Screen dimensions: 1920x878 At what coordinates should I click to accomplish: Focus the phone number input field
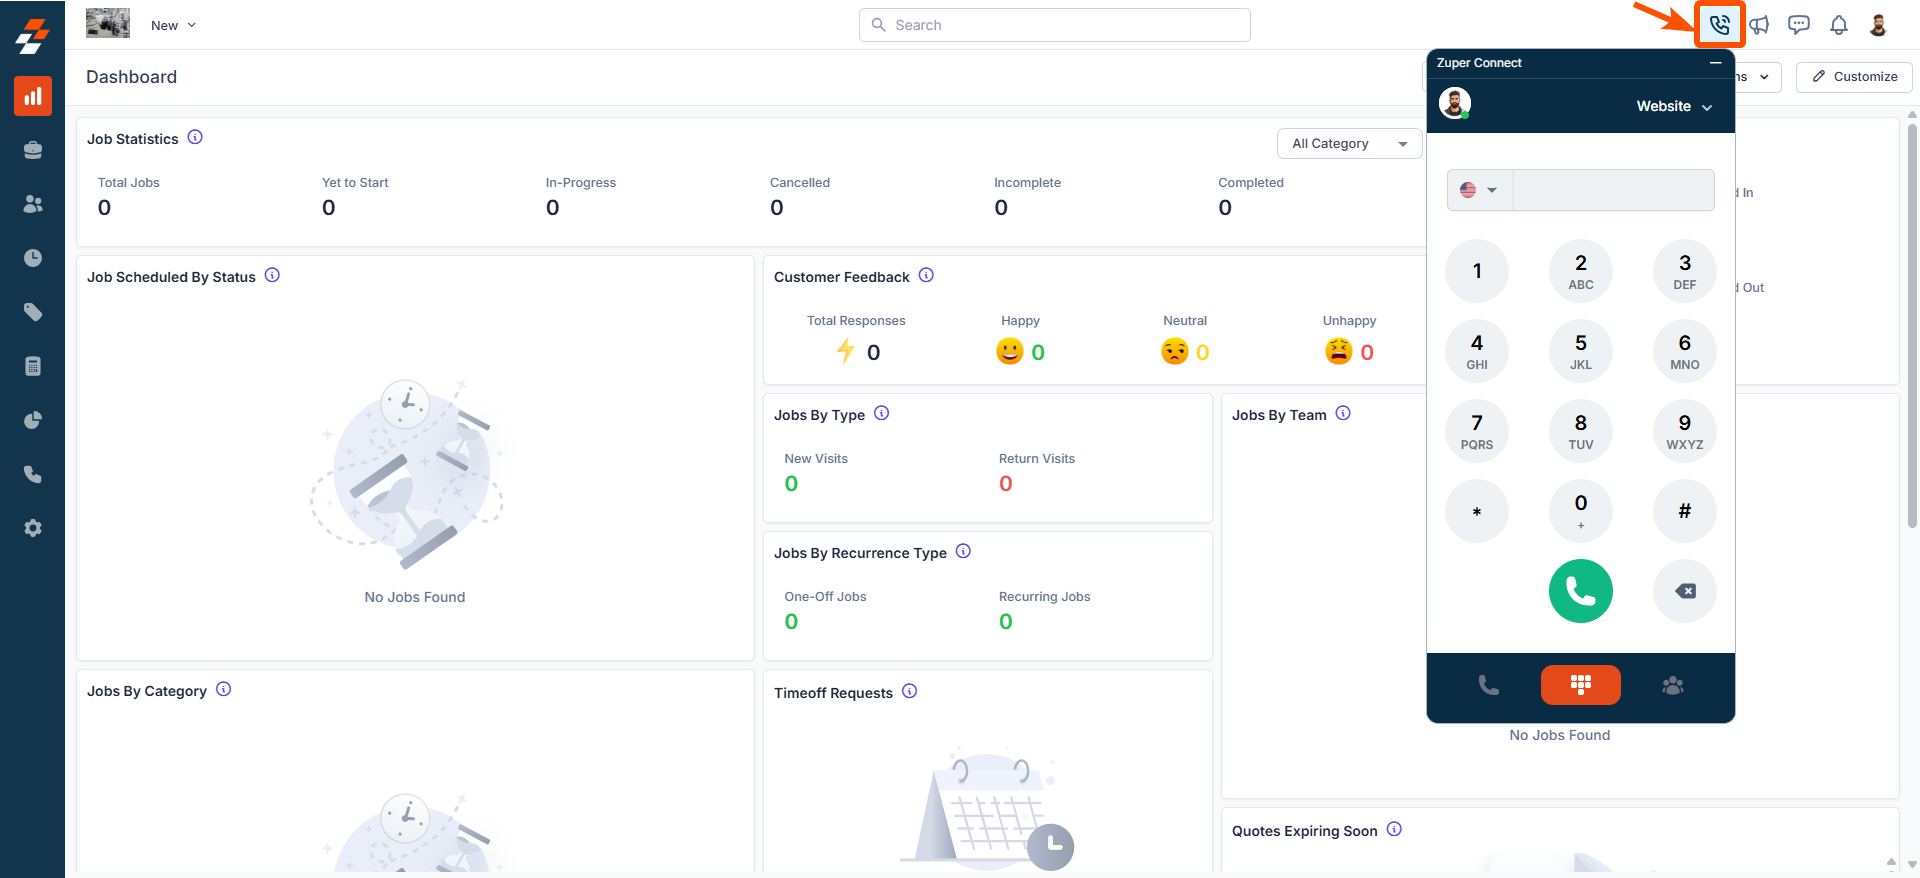[x=1613, y=190]
